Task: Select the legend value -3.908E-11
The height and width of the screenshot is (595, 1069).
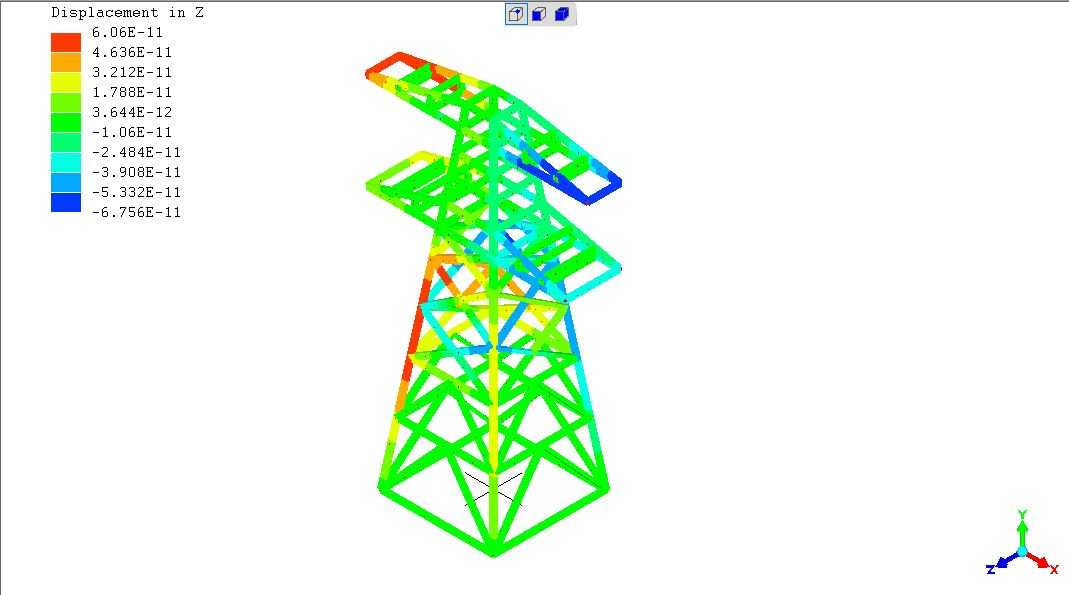Action: 136,172
